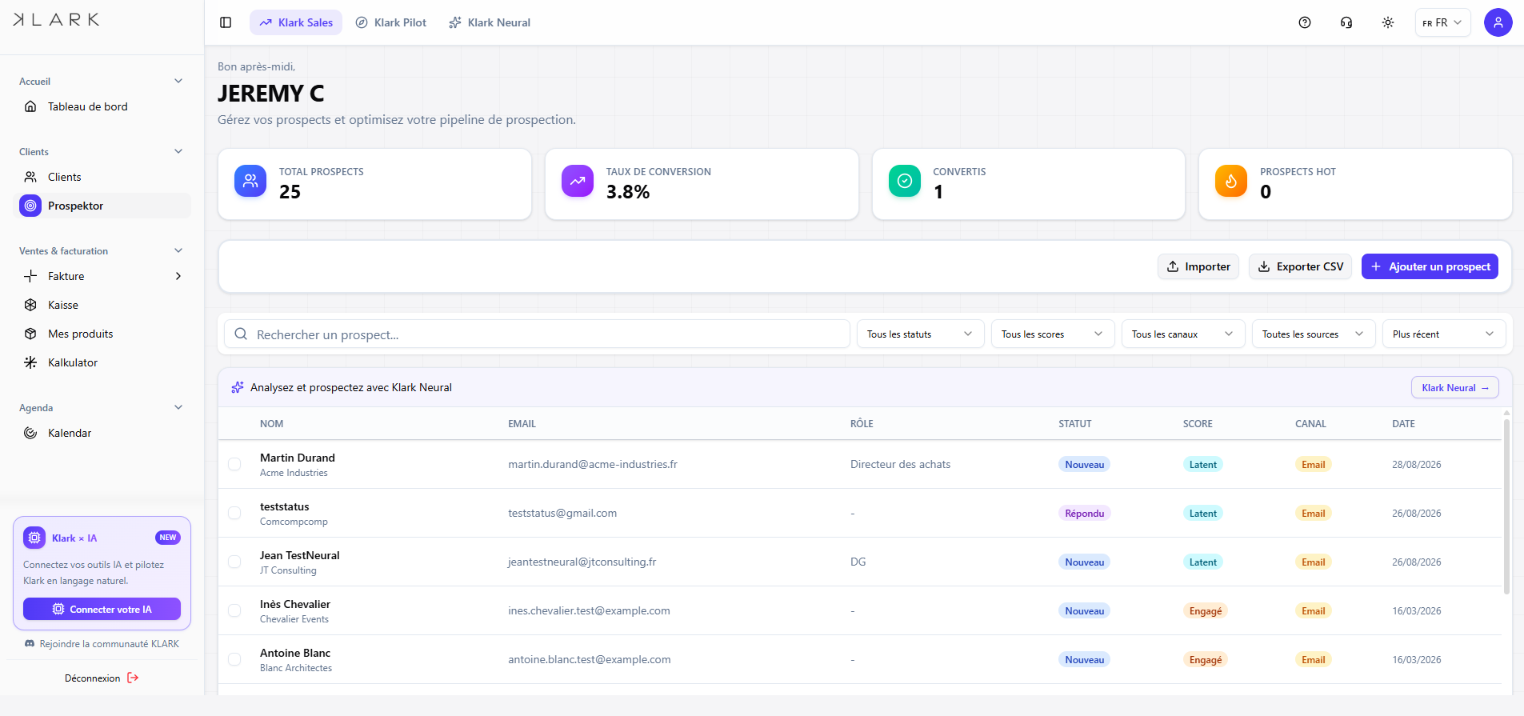The width and height of the screenshot is (1524, 716).
Task: Click the Total Prospects people icon
Action: pyautogui.click(x=250, y=181)
